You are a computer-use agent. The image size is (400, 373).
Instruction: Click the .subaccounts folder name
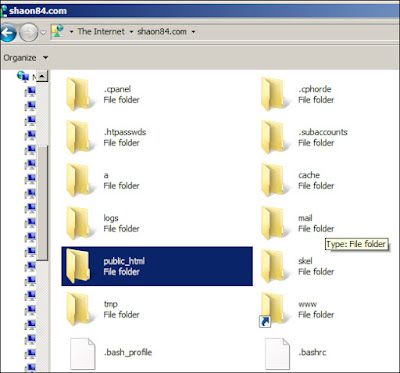(x=323, y=132)
